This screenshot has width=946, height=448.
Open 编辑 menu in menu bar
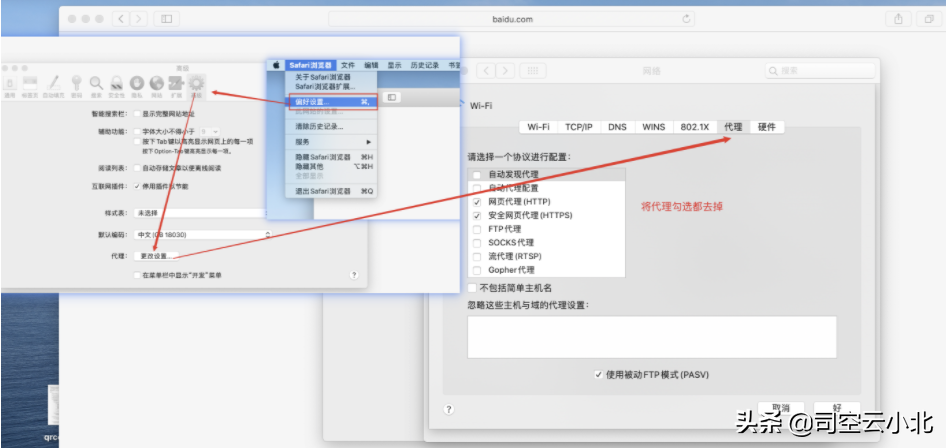point(371,65)
